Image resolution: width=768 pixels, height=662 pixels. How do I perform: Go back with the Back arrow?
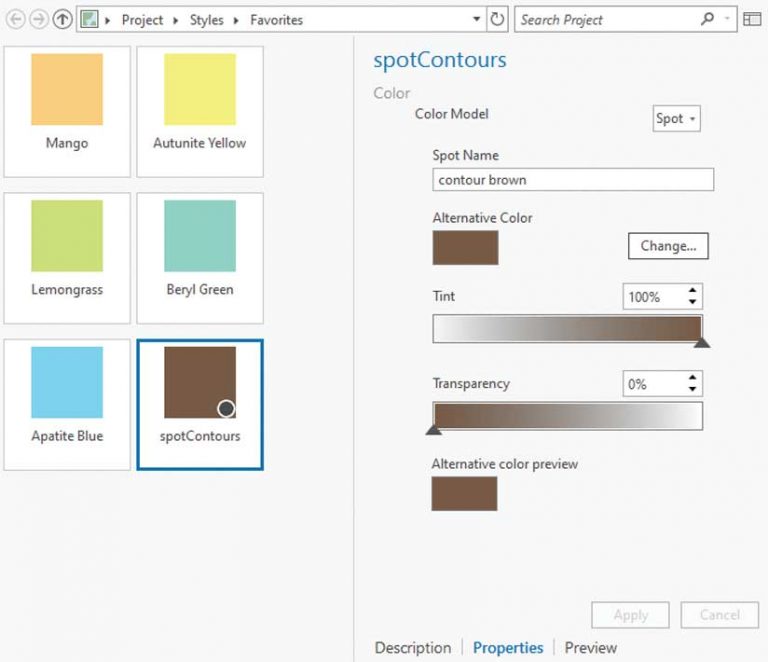click(x=15, y=20)
